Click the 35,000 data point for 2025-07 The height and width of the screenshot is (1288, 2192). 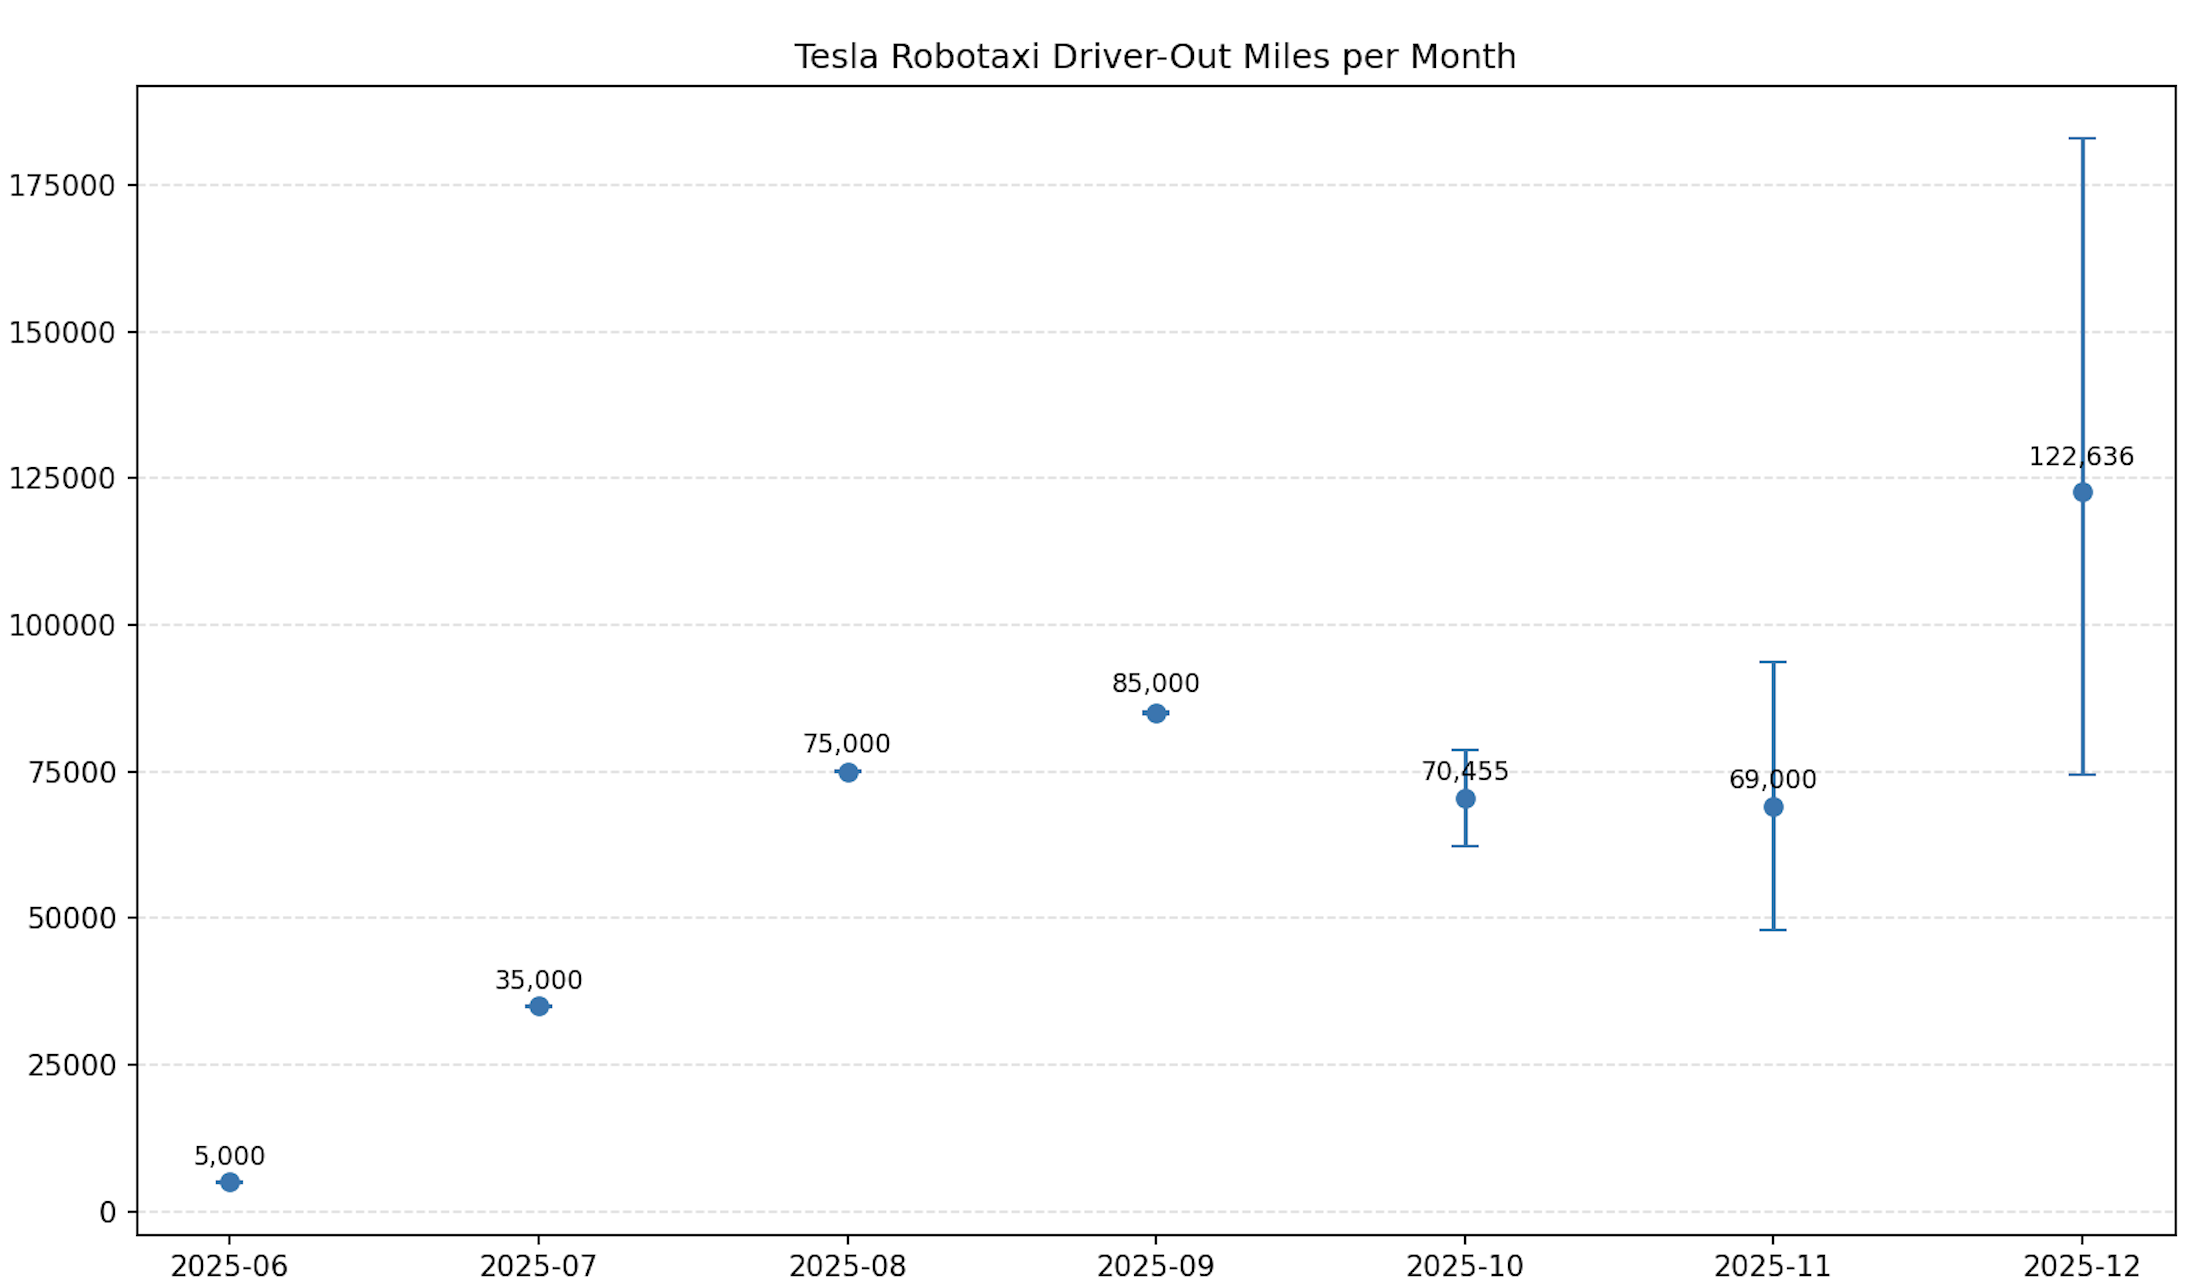(x=538, y=1006)
